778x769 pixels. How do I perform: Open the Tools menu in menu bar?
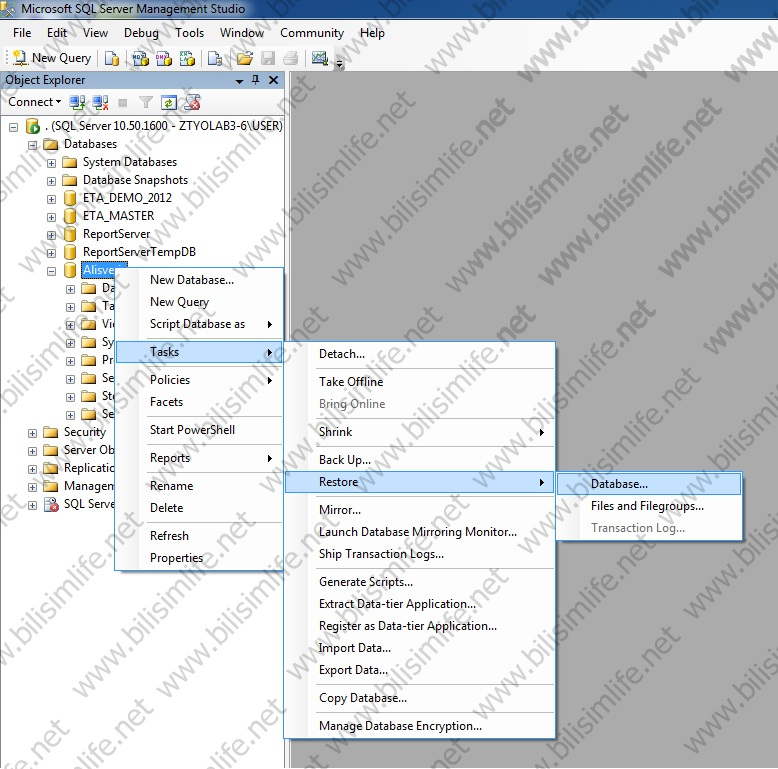(x=189, y=33)
